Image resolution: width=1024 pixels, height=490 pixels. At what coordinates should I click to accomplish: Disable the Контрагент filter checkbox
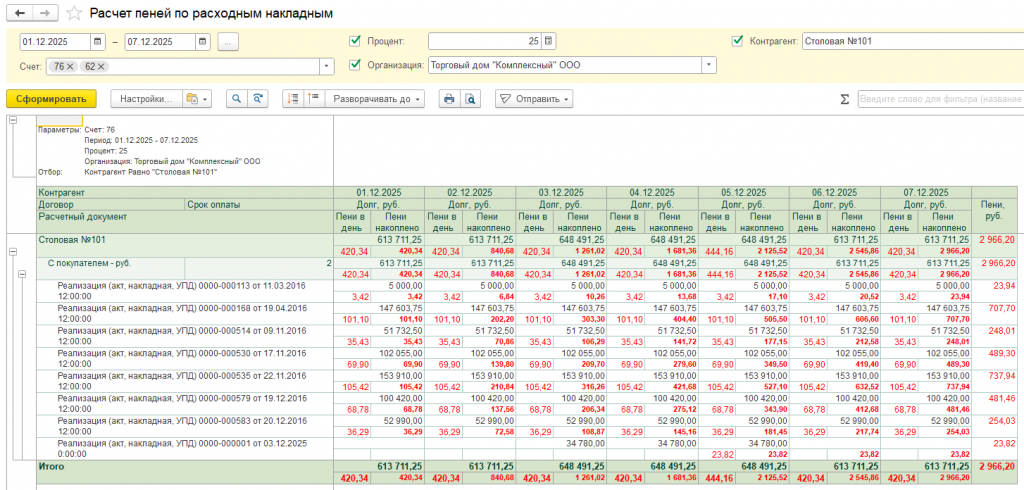coord(738,41)
